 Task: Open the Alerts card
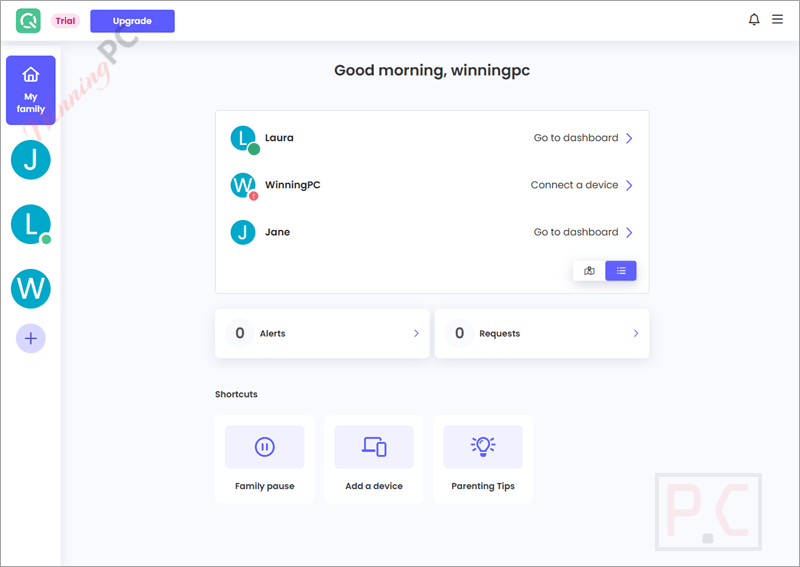click(x=322, y=333)
